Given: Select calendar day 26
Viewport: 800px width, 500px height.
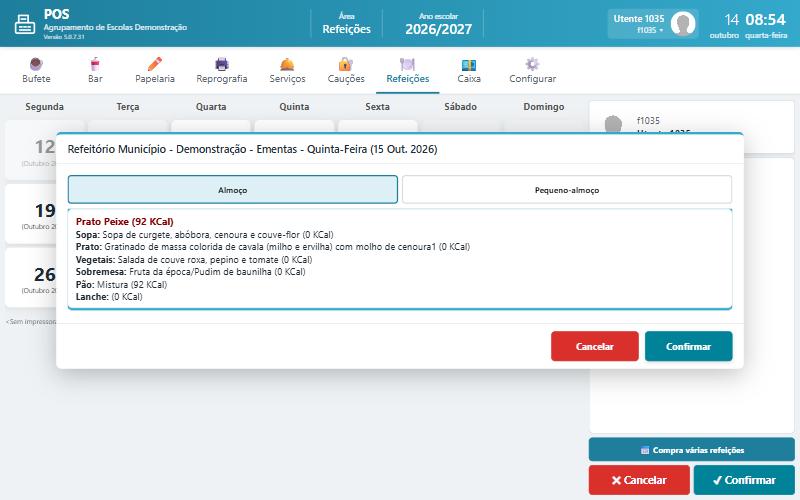Looking at the screenshot, I should click(32, 278).
